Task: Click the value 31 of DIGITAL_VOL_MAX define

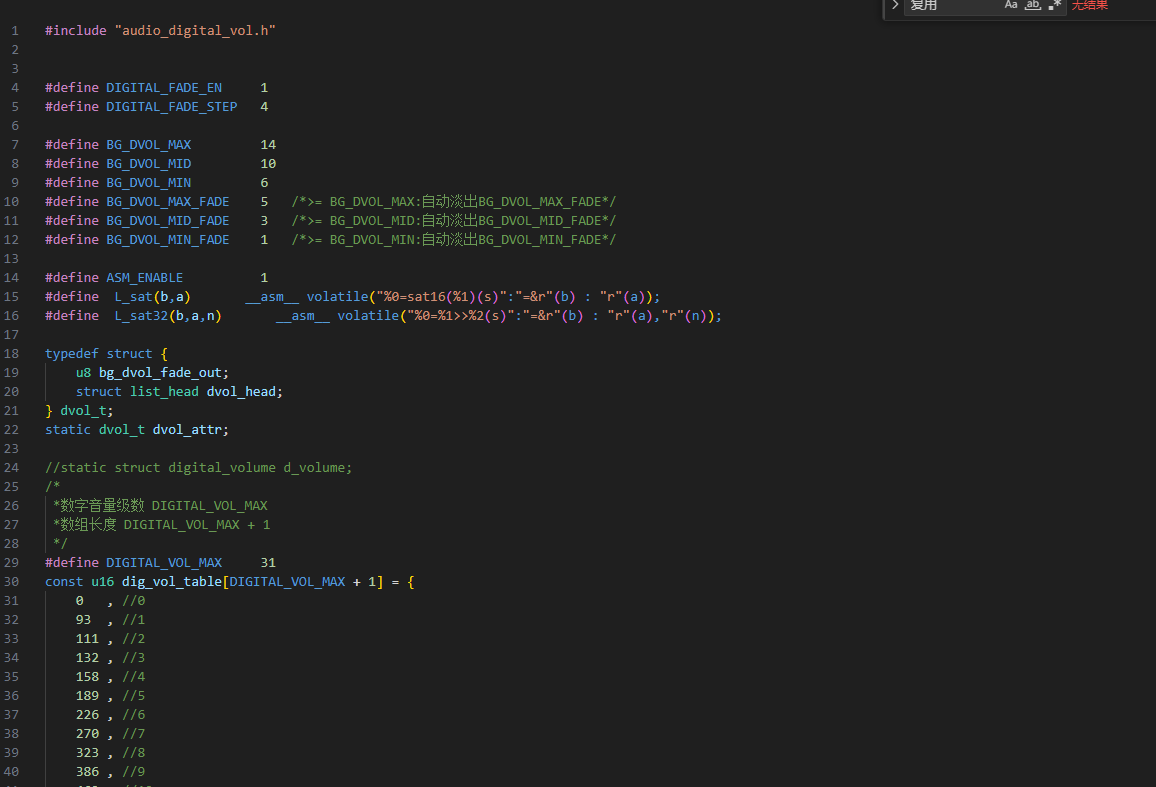Action: [x=268, y=563]
